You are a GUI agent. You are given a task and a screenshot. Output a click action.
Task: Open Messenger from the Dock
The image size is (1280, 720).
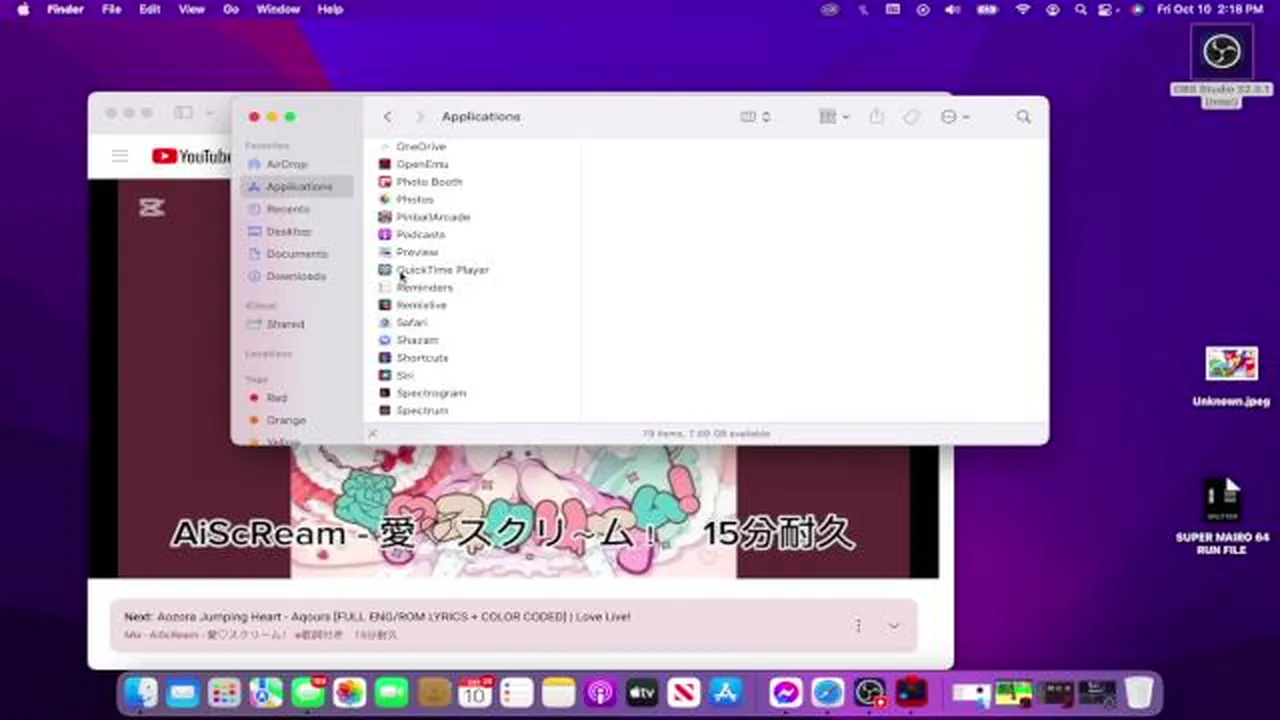point(787,692)
